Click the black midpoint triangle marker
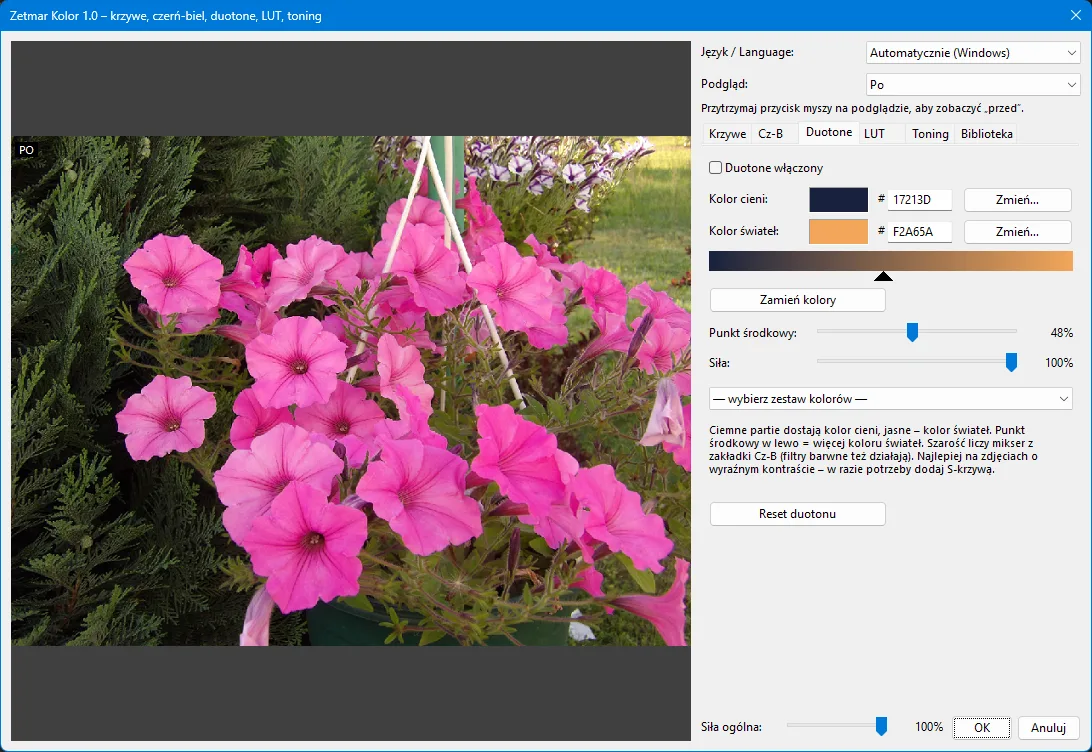 tap(883, 276)
